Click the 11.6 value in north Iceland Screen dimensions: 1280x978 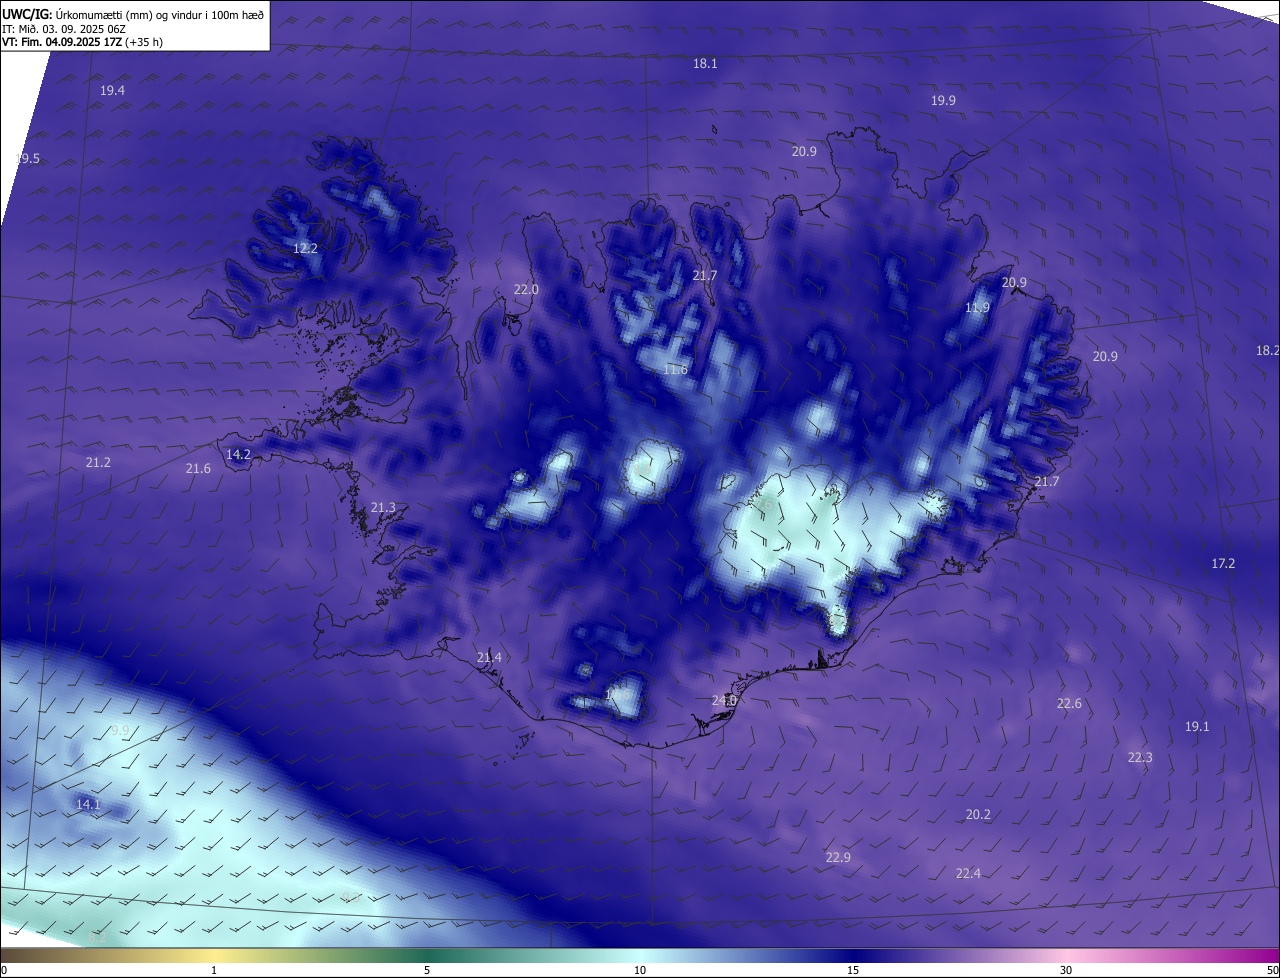[675, 370]
